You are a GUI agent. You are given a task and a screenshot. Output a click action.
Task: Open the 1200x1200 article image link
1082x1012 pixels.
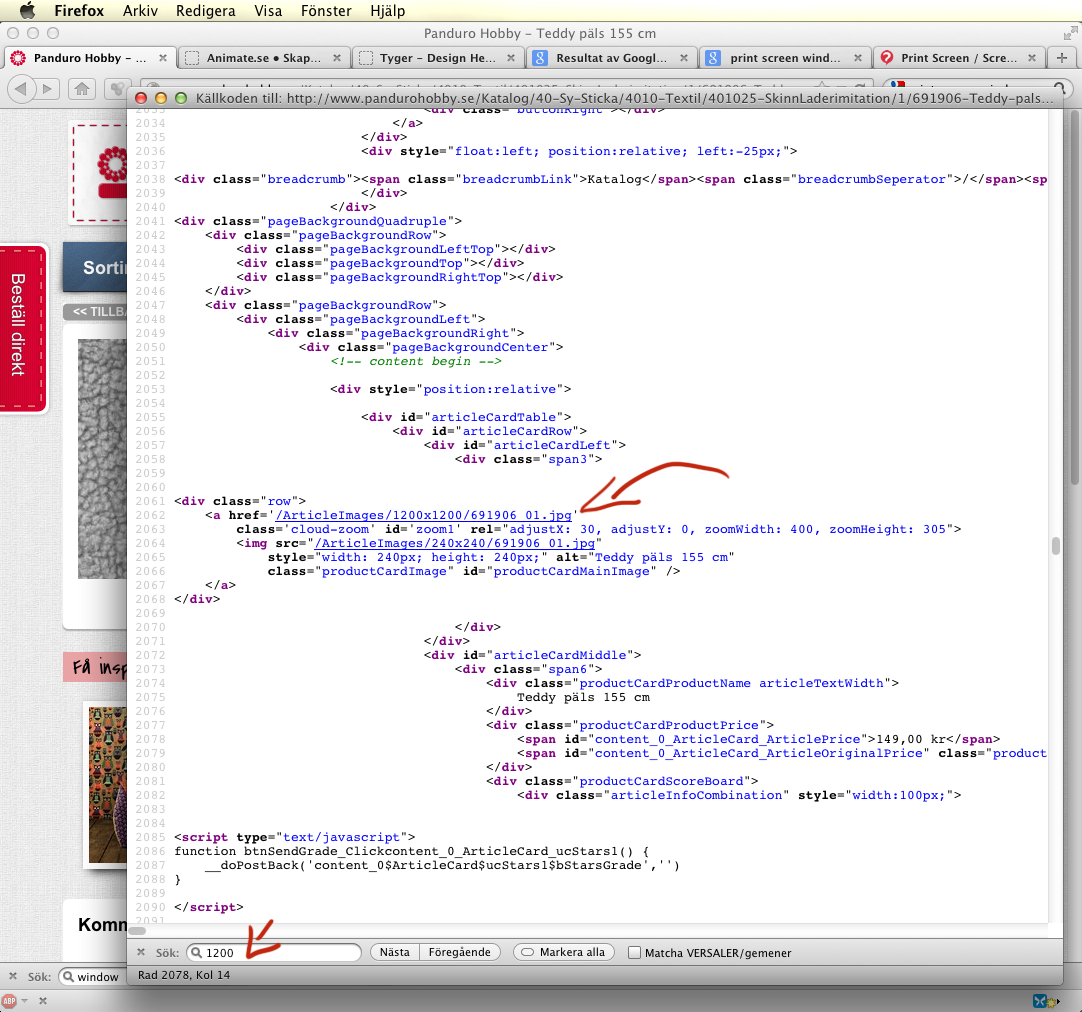424,515
